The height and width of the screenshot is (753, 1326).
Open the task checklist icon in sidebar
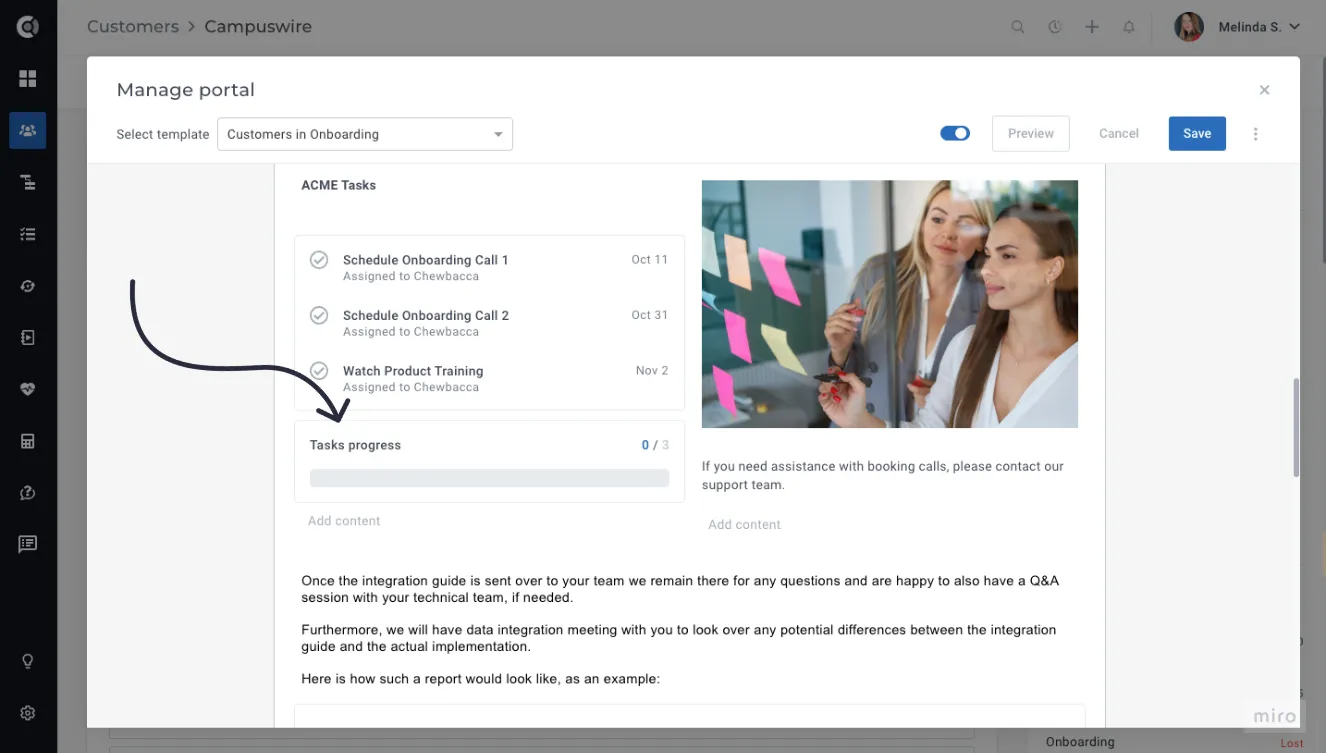(28, 234)
